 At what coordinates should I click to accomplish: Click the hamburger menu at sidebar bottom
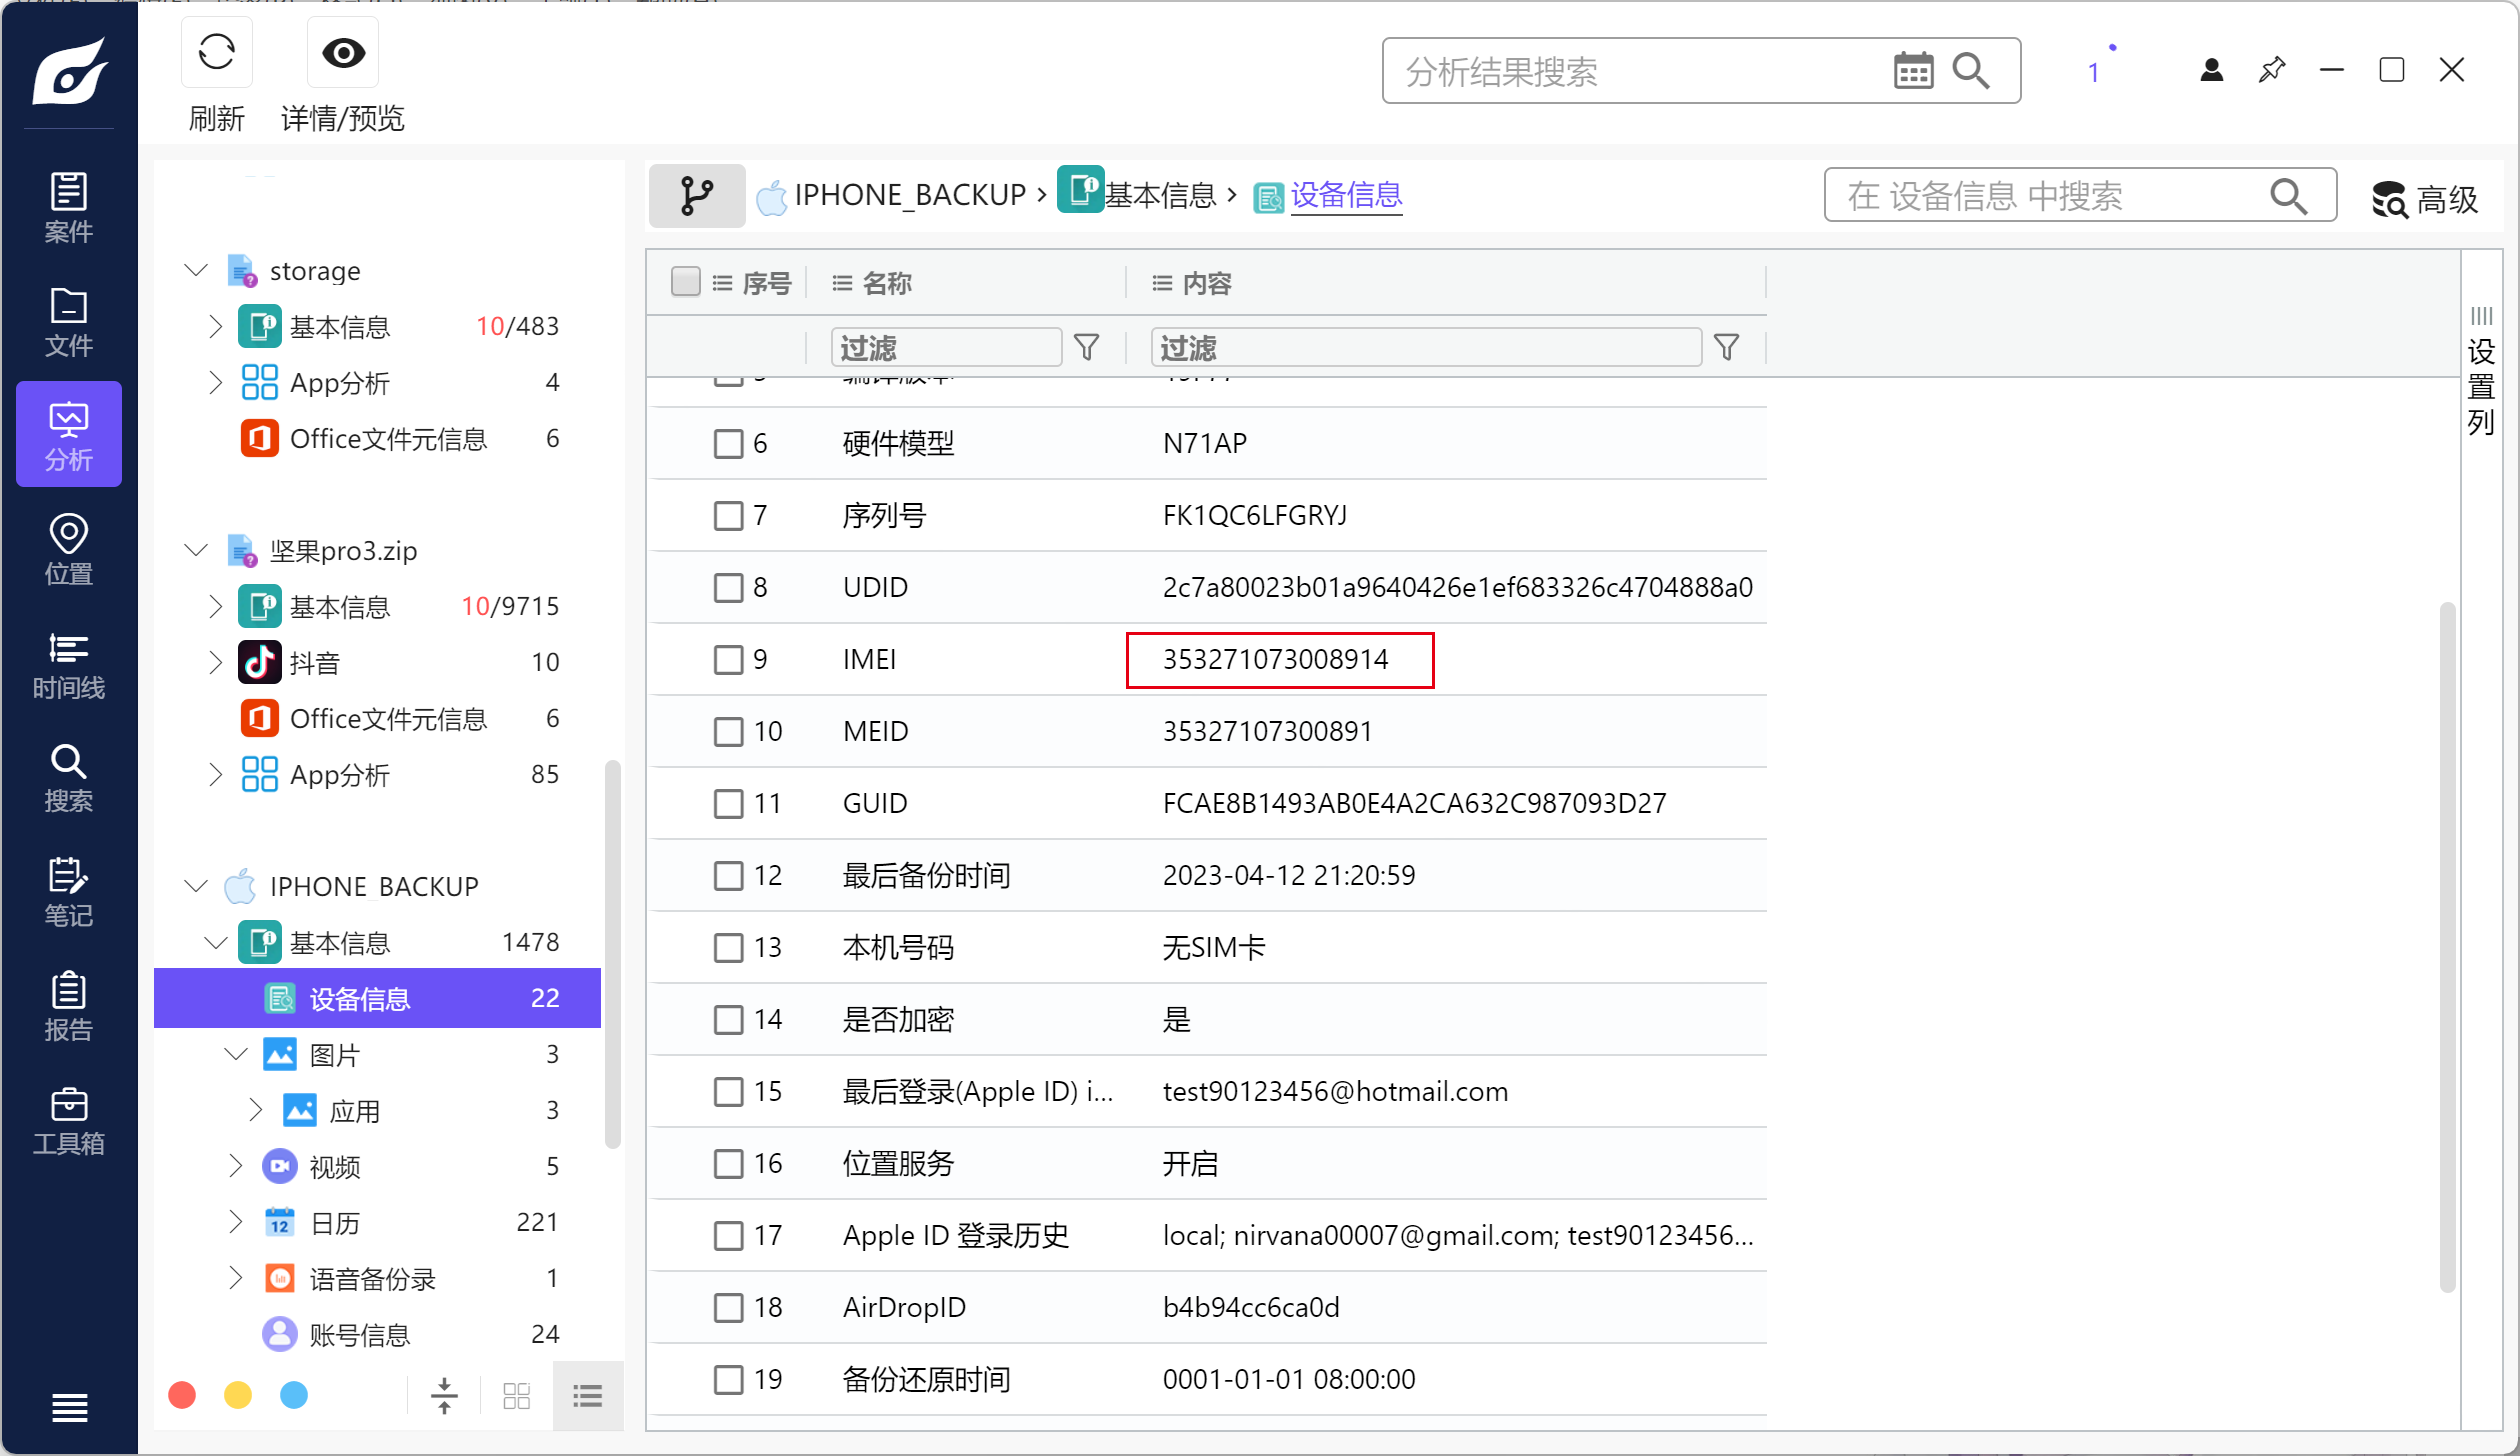(68, 1408)
